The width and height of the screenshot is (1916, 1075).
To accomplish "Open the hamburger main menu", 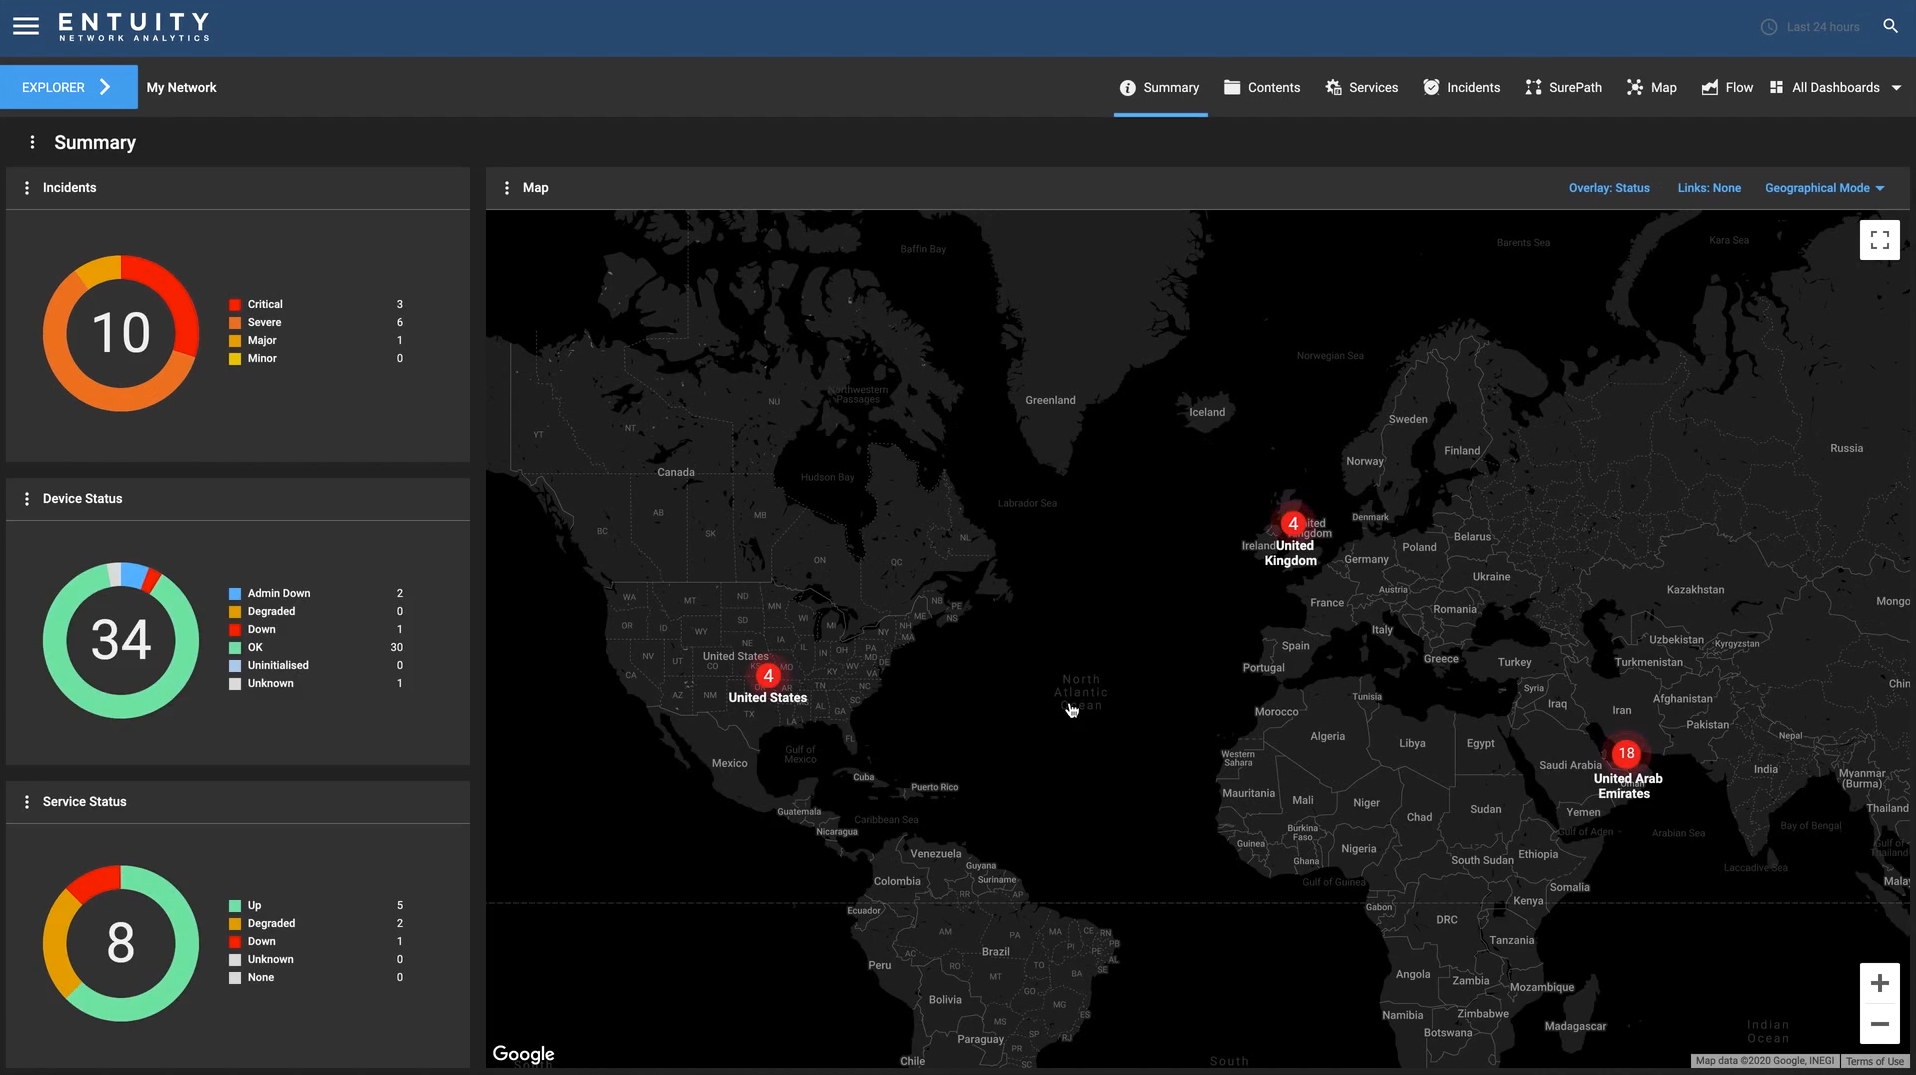I will pyautogui.click(x=26, y=26).
